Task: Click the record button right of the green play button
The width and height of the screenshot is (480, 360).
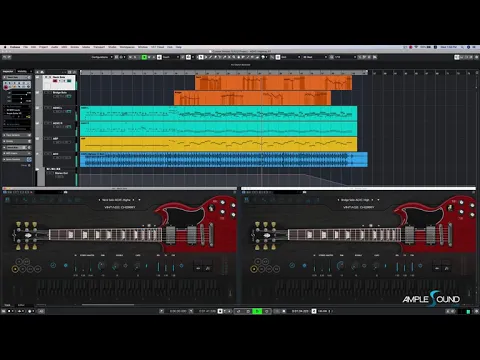Action: click(266, 311)
